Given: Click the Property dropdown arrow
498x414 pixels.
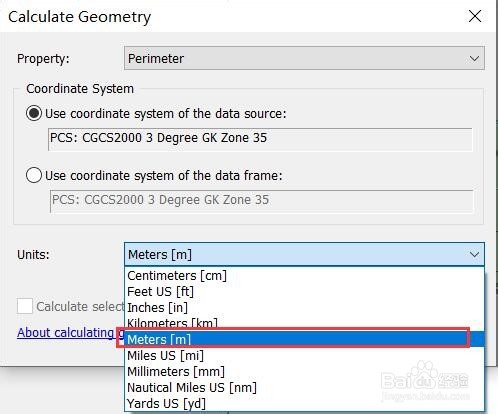Looking at the screenshot, I should (x=474, y=59).
